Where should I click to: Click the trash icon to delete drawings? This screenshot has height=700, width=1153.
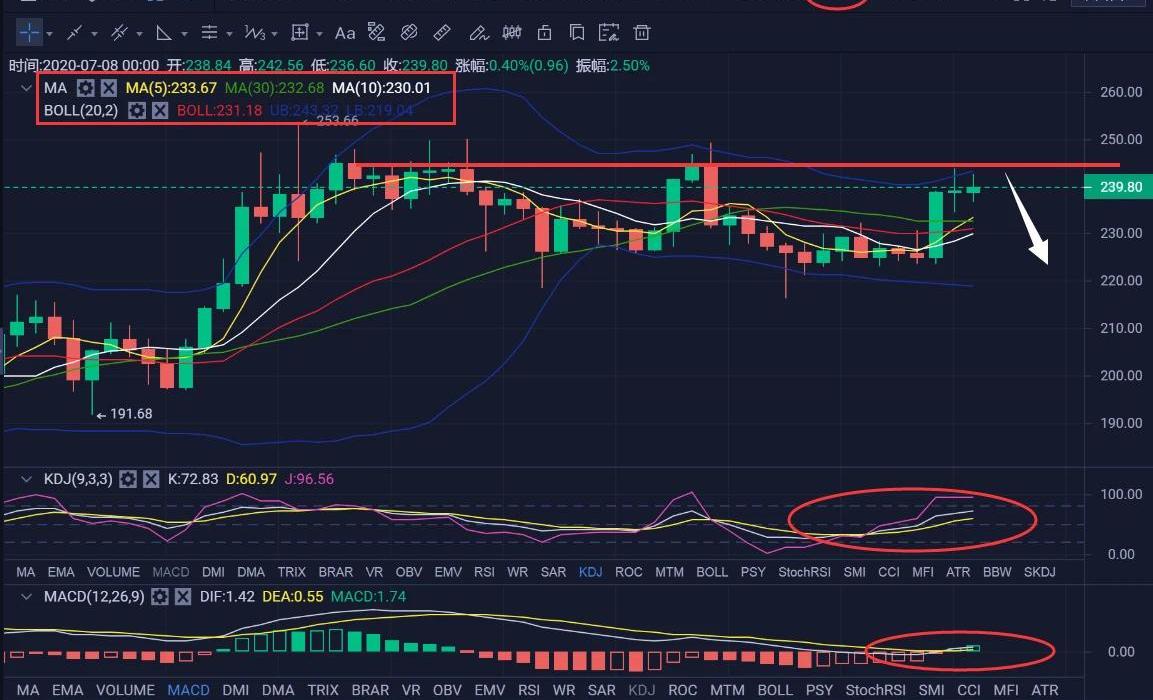(x=642, y=33)
